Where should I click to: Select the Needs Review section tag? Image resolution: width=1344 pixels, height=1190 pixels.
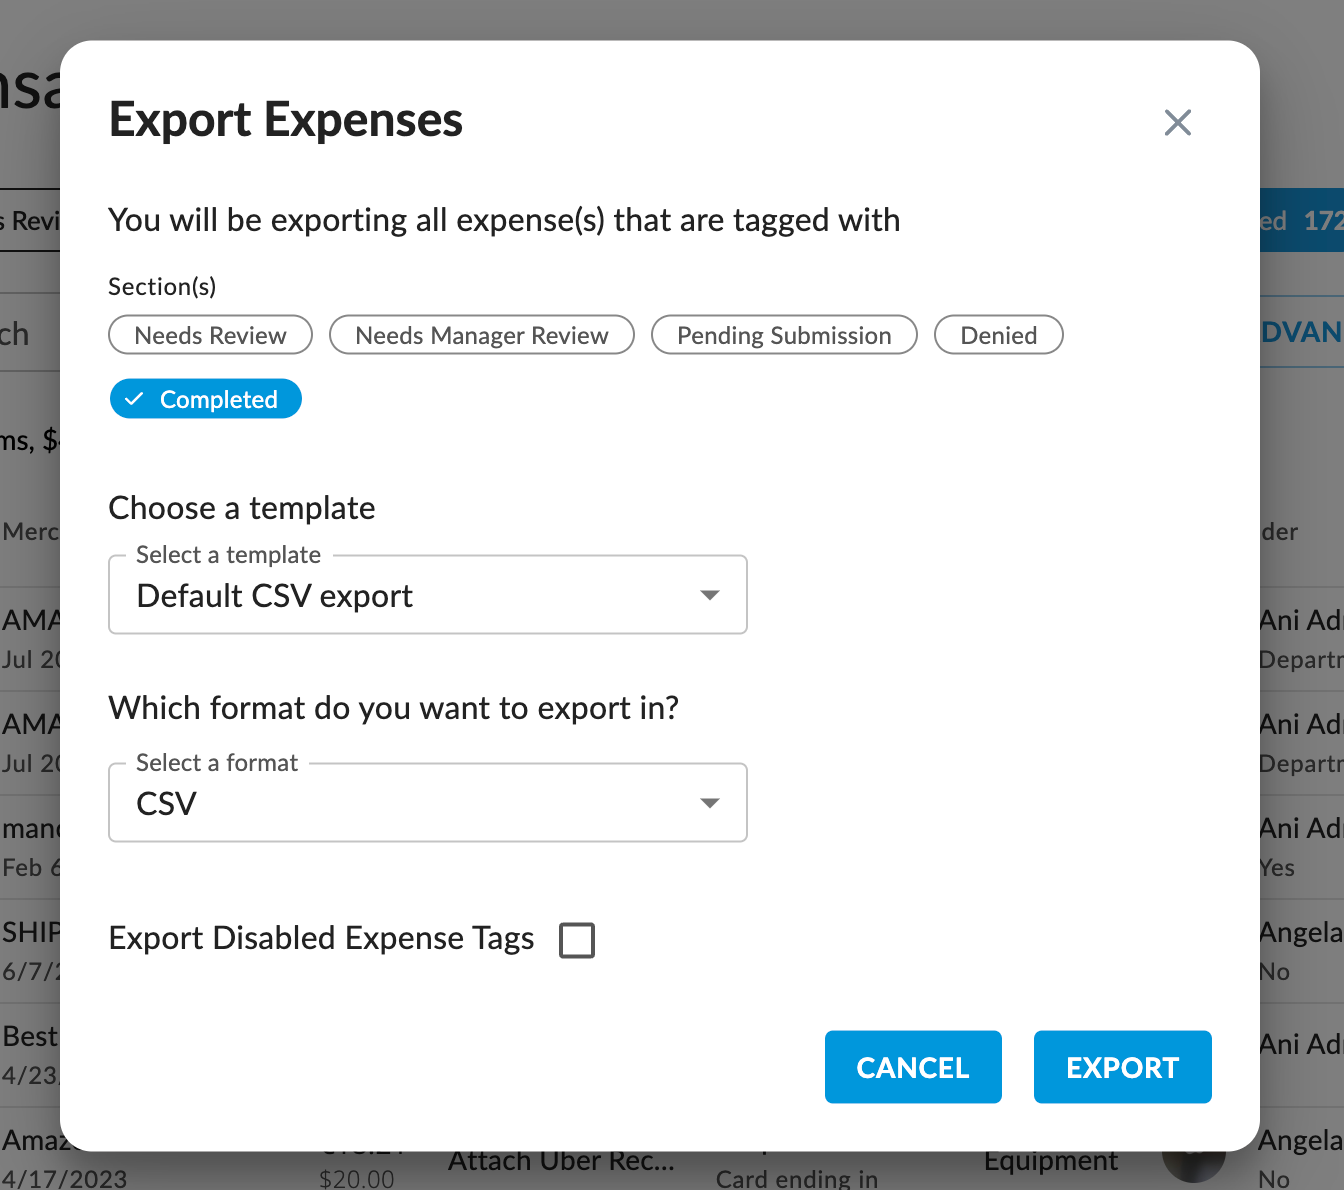[x=210, y=335]
